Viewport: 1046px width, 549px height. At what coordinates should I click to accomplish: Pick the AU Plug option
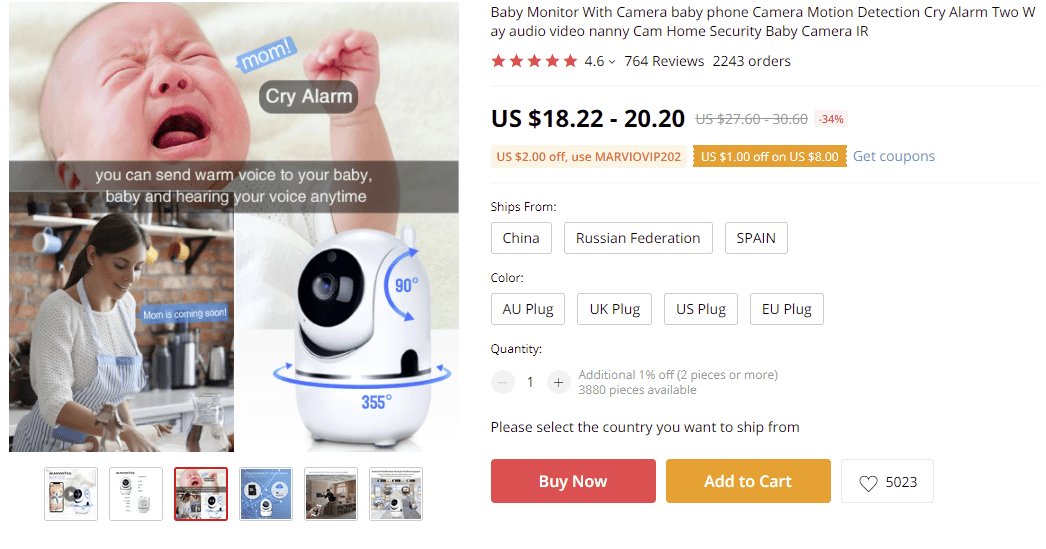(528, 309)
